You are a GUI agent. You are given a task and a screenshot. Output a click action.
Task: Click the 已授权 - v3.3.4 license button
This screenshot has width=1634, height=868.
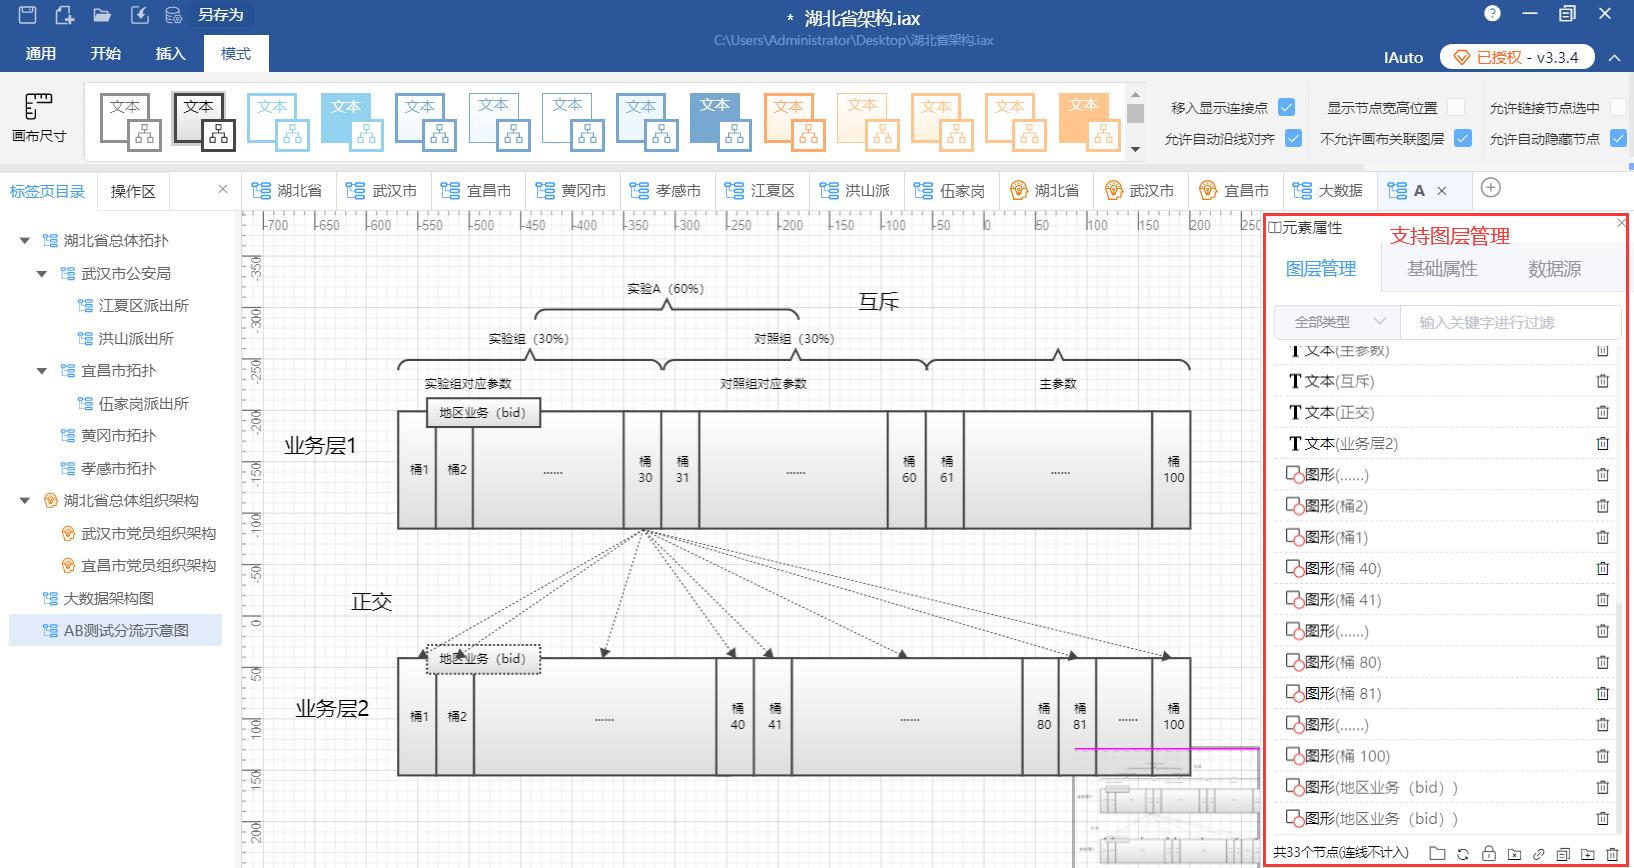coord(1516,57)
